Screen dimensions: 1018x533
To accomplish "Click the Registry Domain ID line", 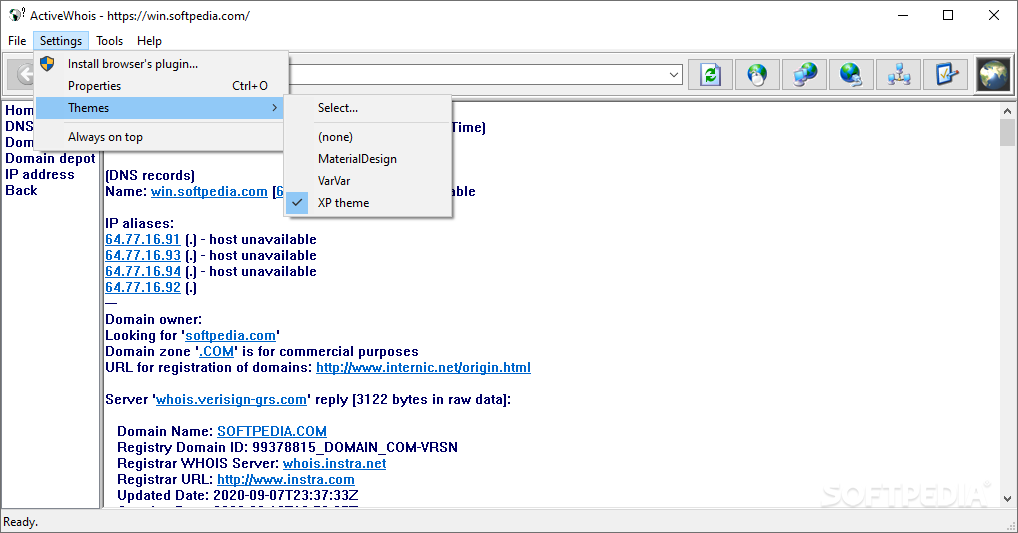I will (288, 448).
